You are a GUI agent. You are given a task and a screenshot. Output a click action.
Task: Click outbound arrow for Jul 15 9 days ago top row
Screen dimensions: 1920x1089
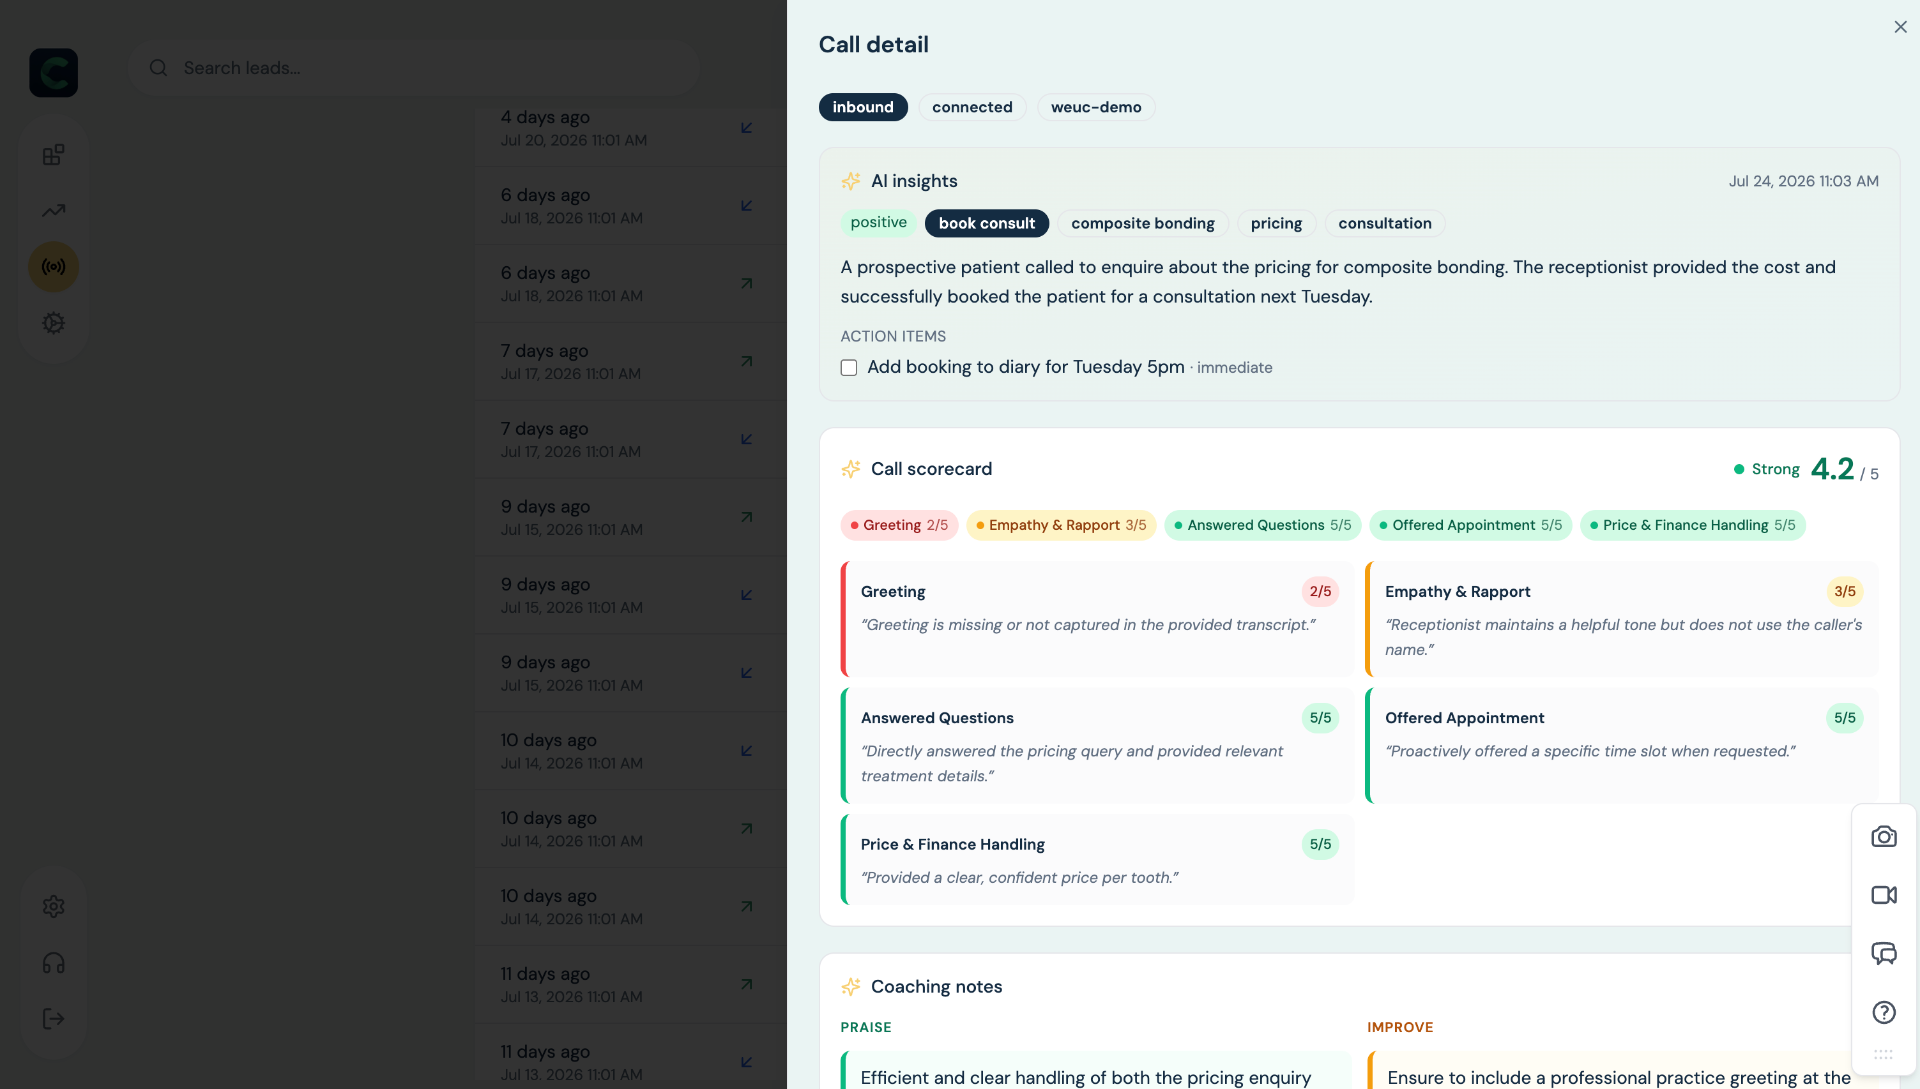click(747, 517)
